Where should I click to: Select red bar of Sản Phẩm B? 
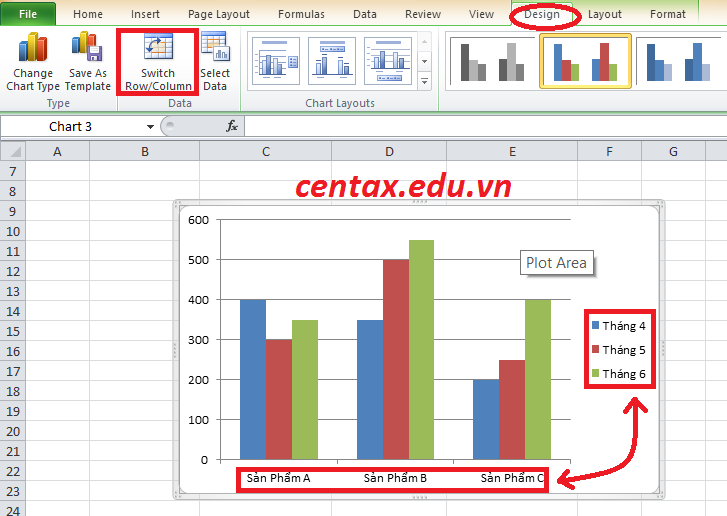click(396, 359)
